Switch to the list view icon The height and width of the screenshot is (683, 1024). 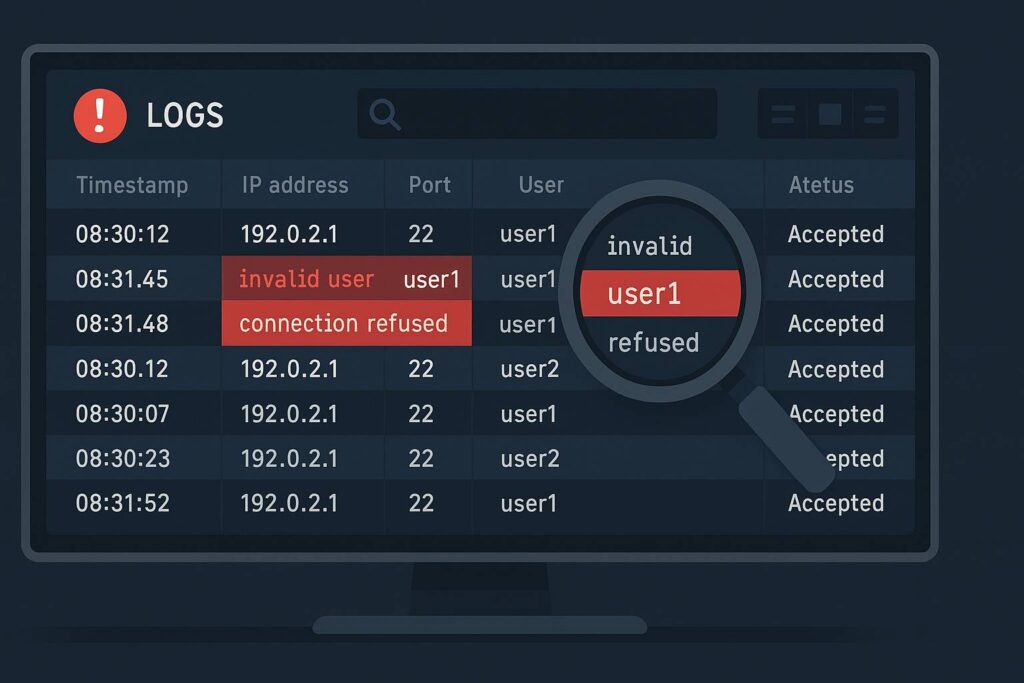[782, 114]
